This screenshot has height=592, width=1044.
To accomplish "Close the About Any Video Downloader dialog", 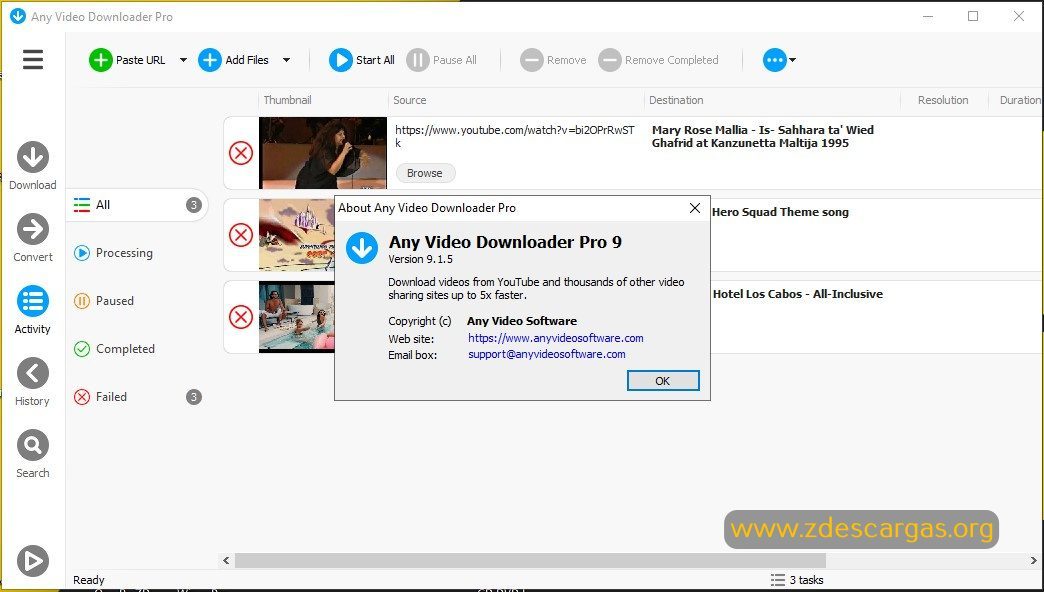I will (694, 208).
